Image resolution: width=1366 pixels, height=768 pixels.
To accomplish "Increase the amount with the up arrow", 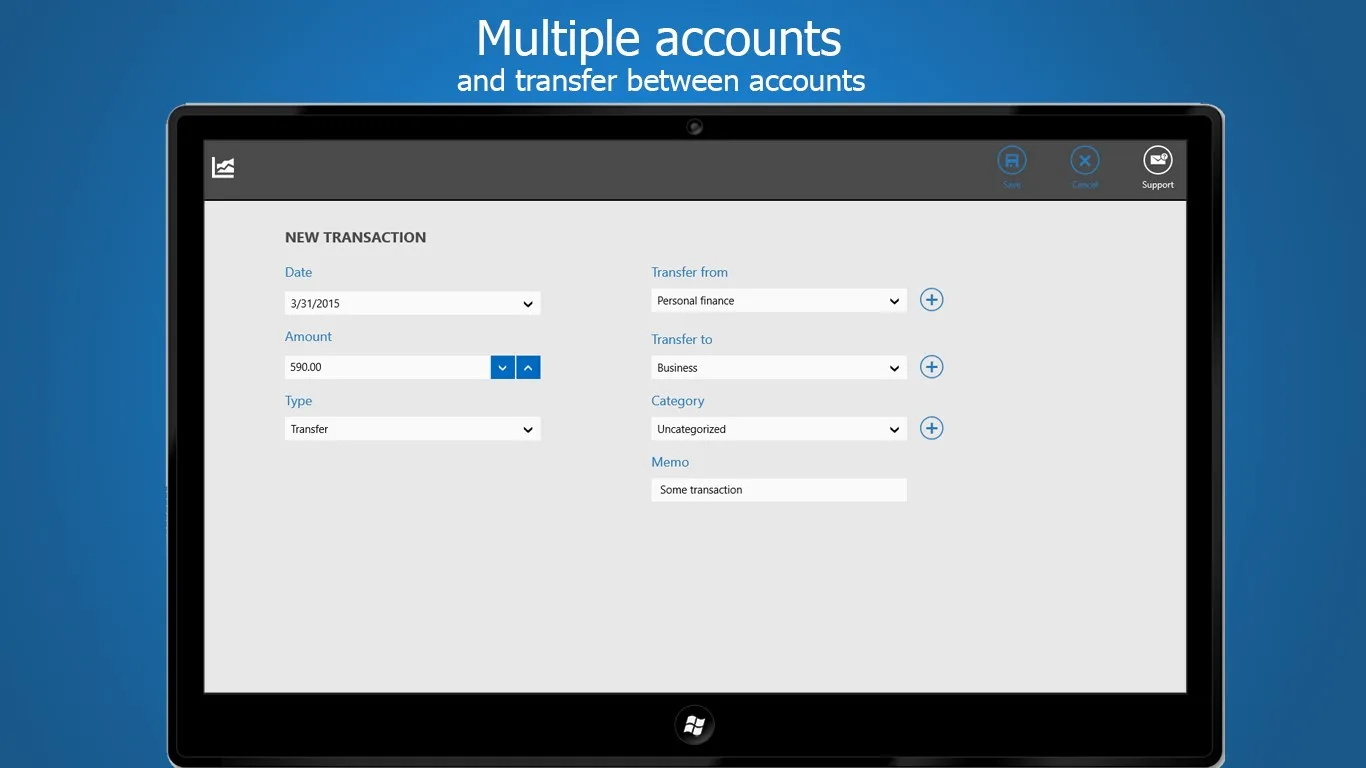I will (528, 367).
